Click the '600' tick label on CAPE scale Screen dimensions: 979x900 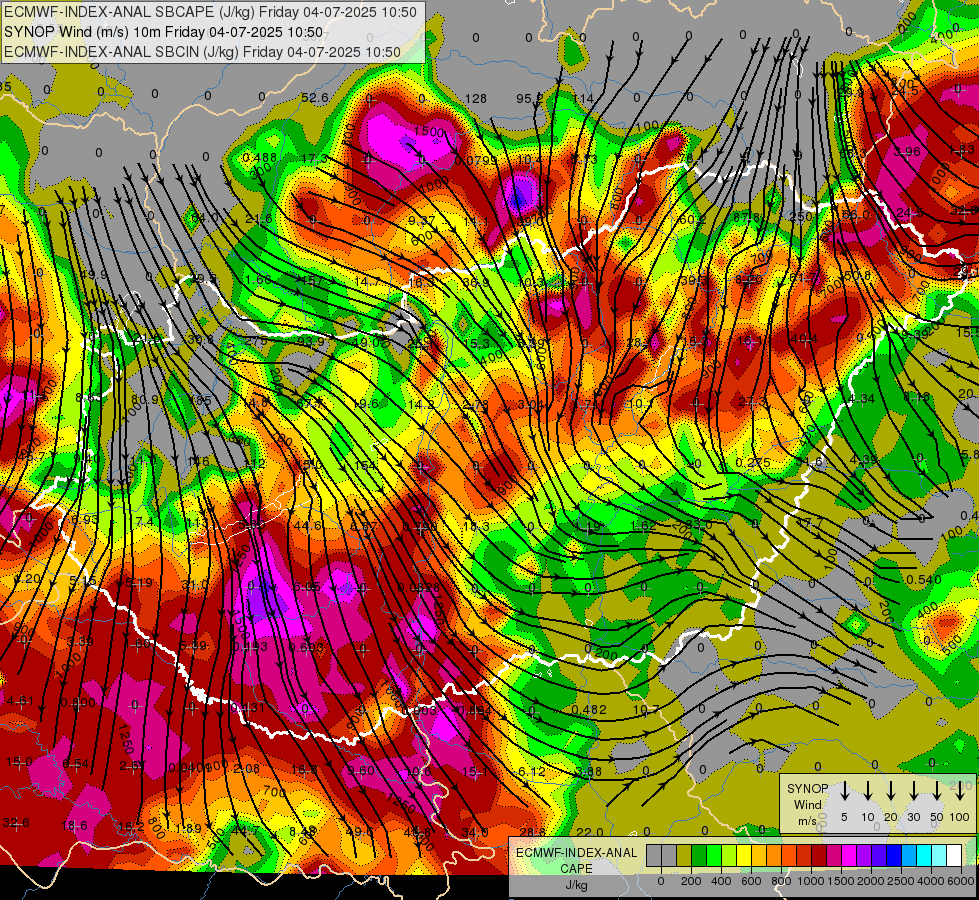(751, 881)
